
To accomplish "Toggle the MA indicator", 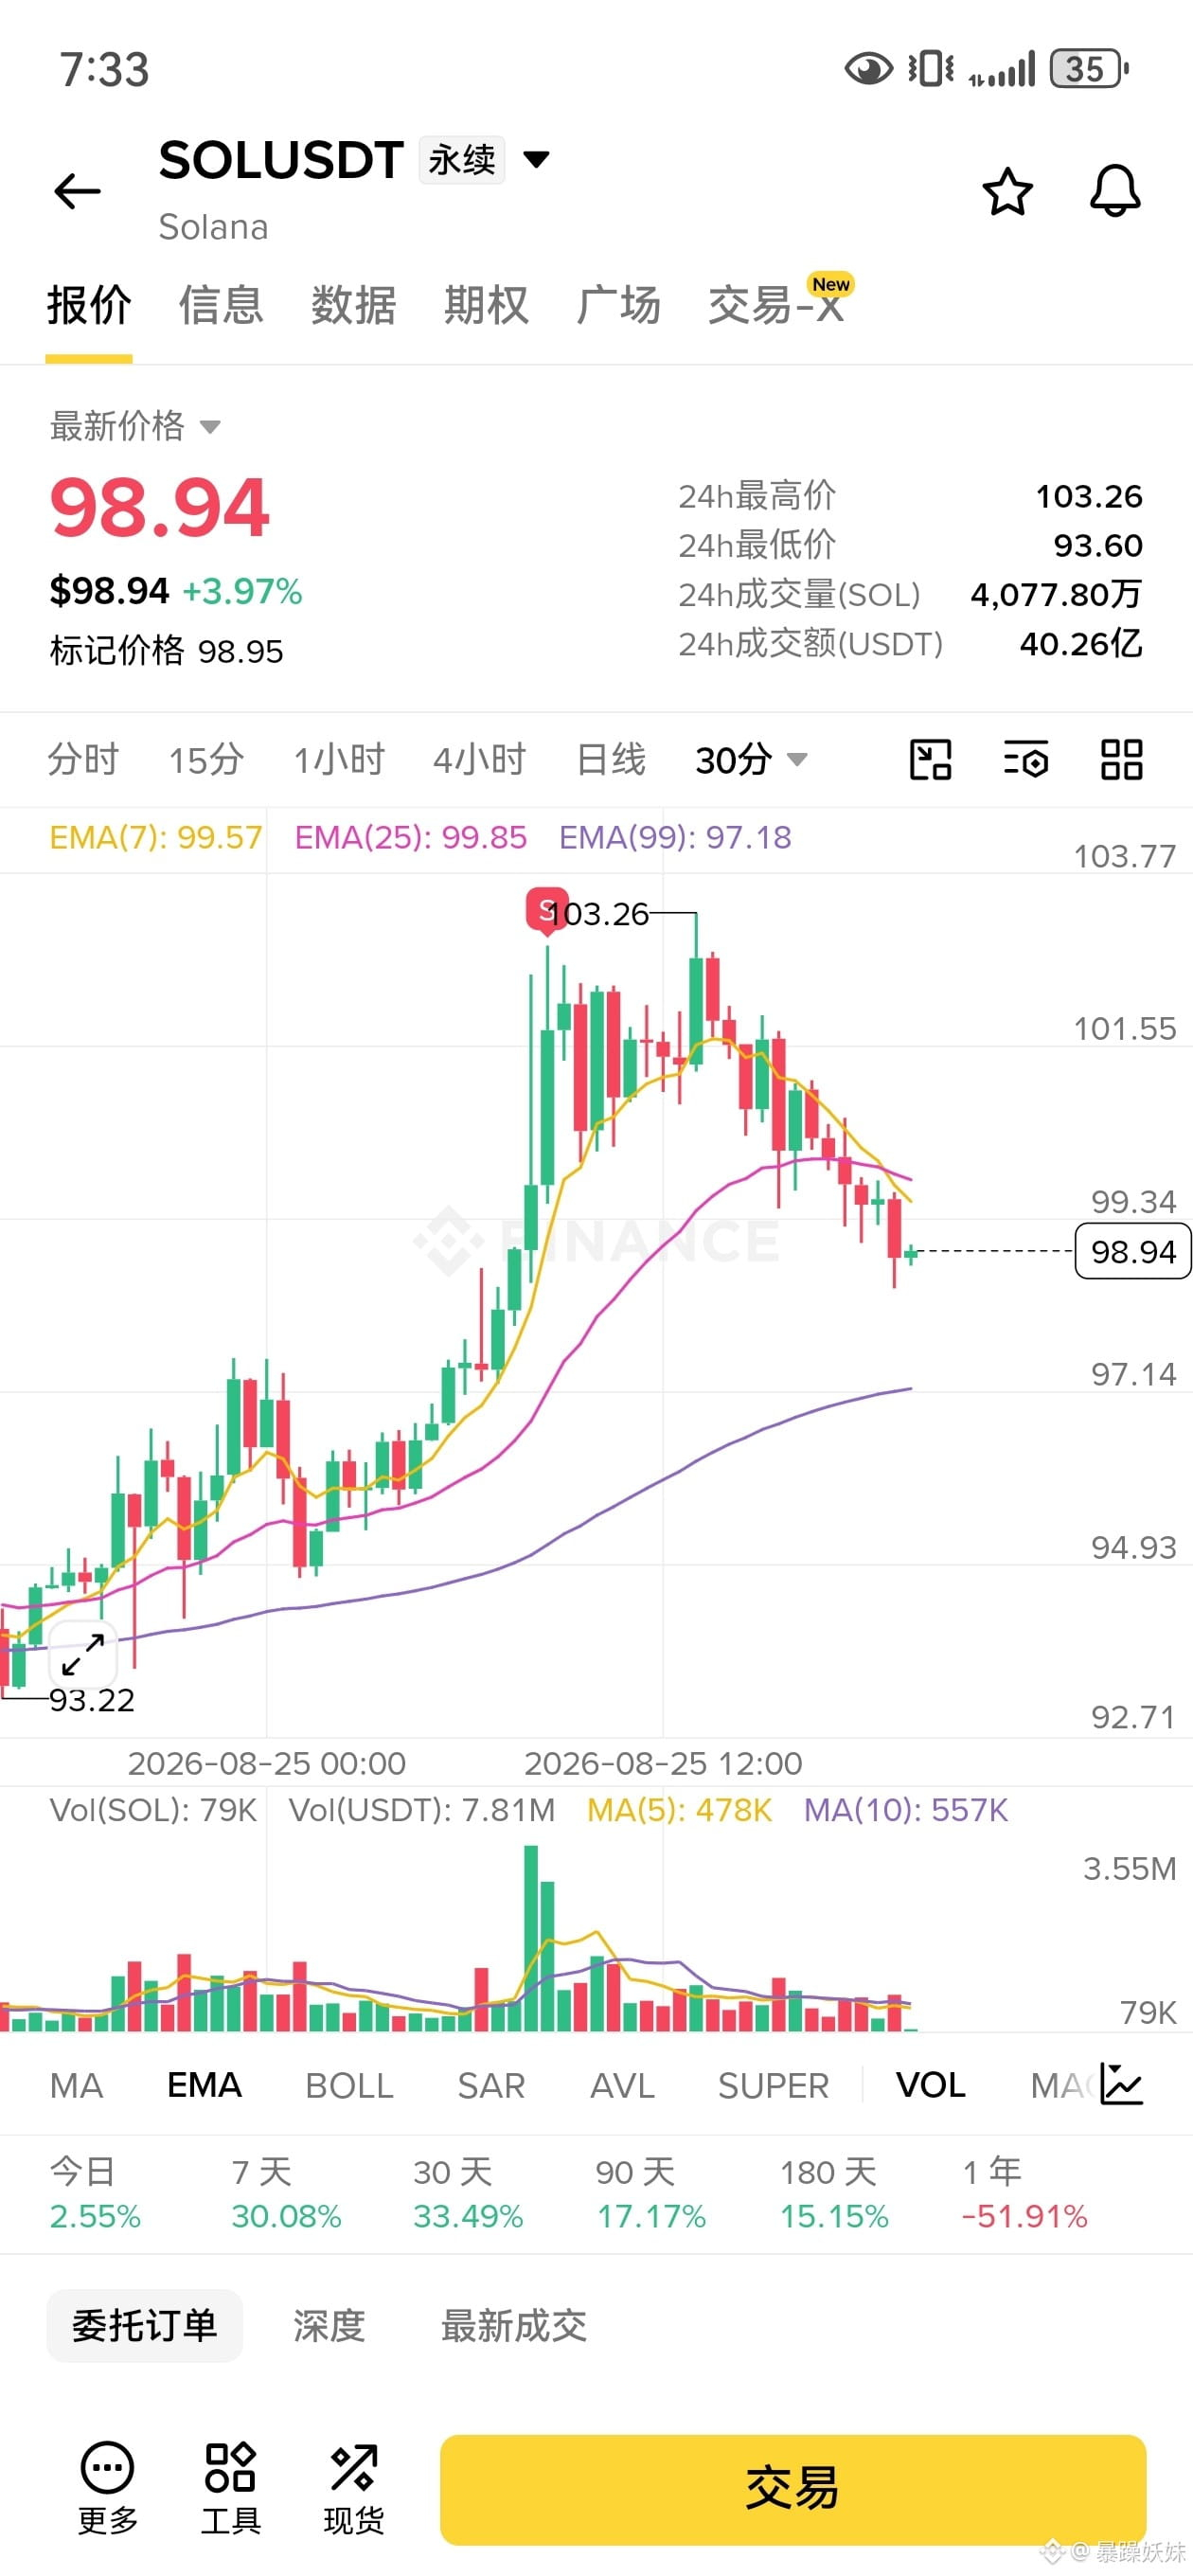I will 77,2085.
